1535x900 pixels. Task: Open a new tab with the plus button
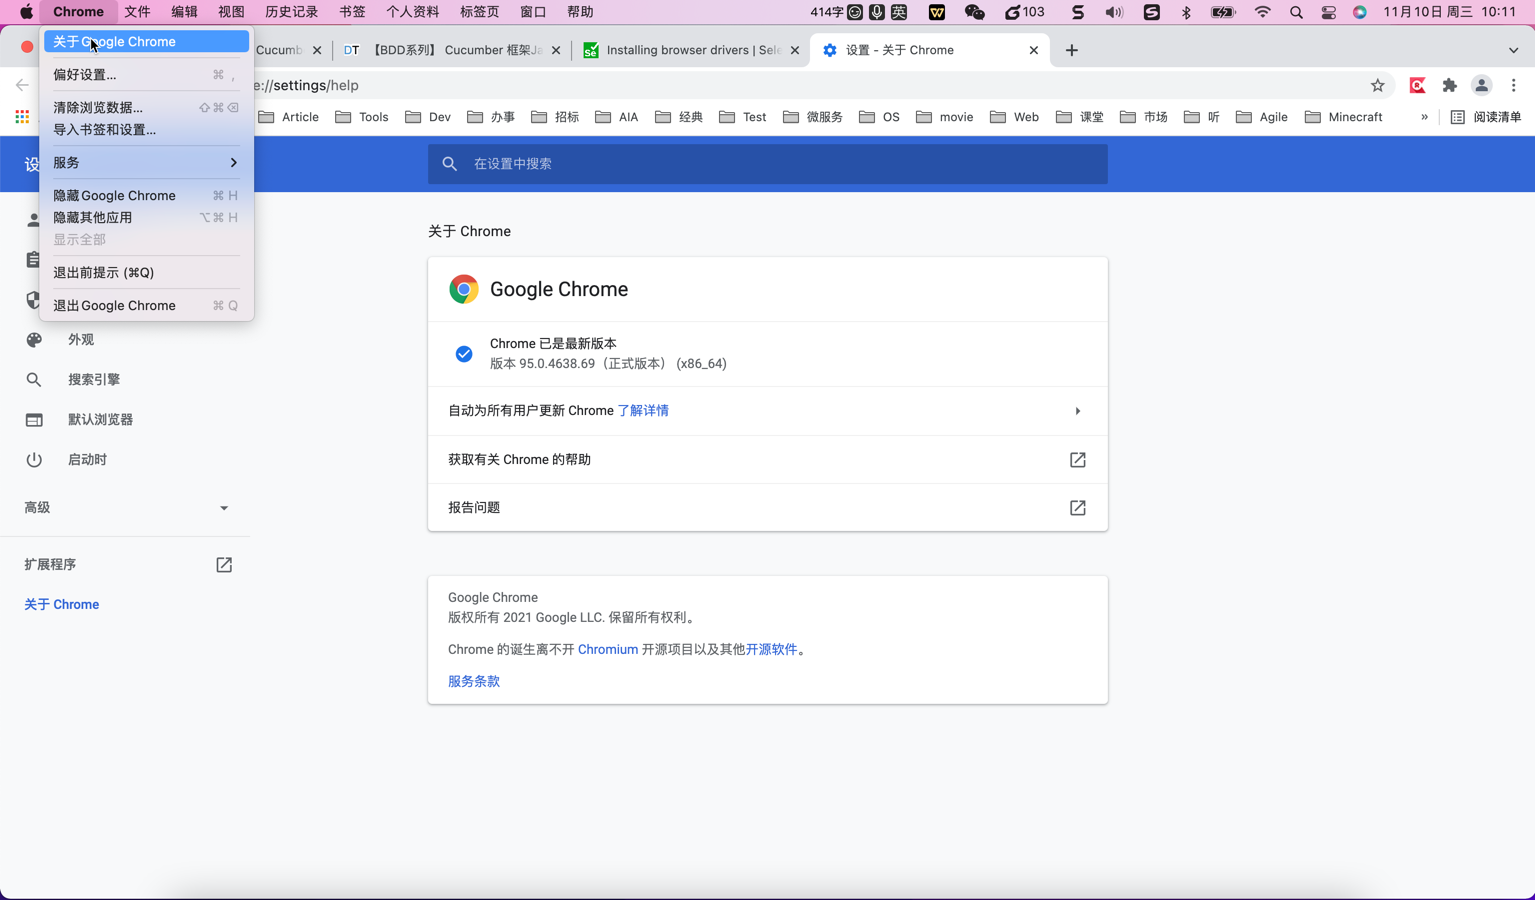click(x=1072, y=50)
